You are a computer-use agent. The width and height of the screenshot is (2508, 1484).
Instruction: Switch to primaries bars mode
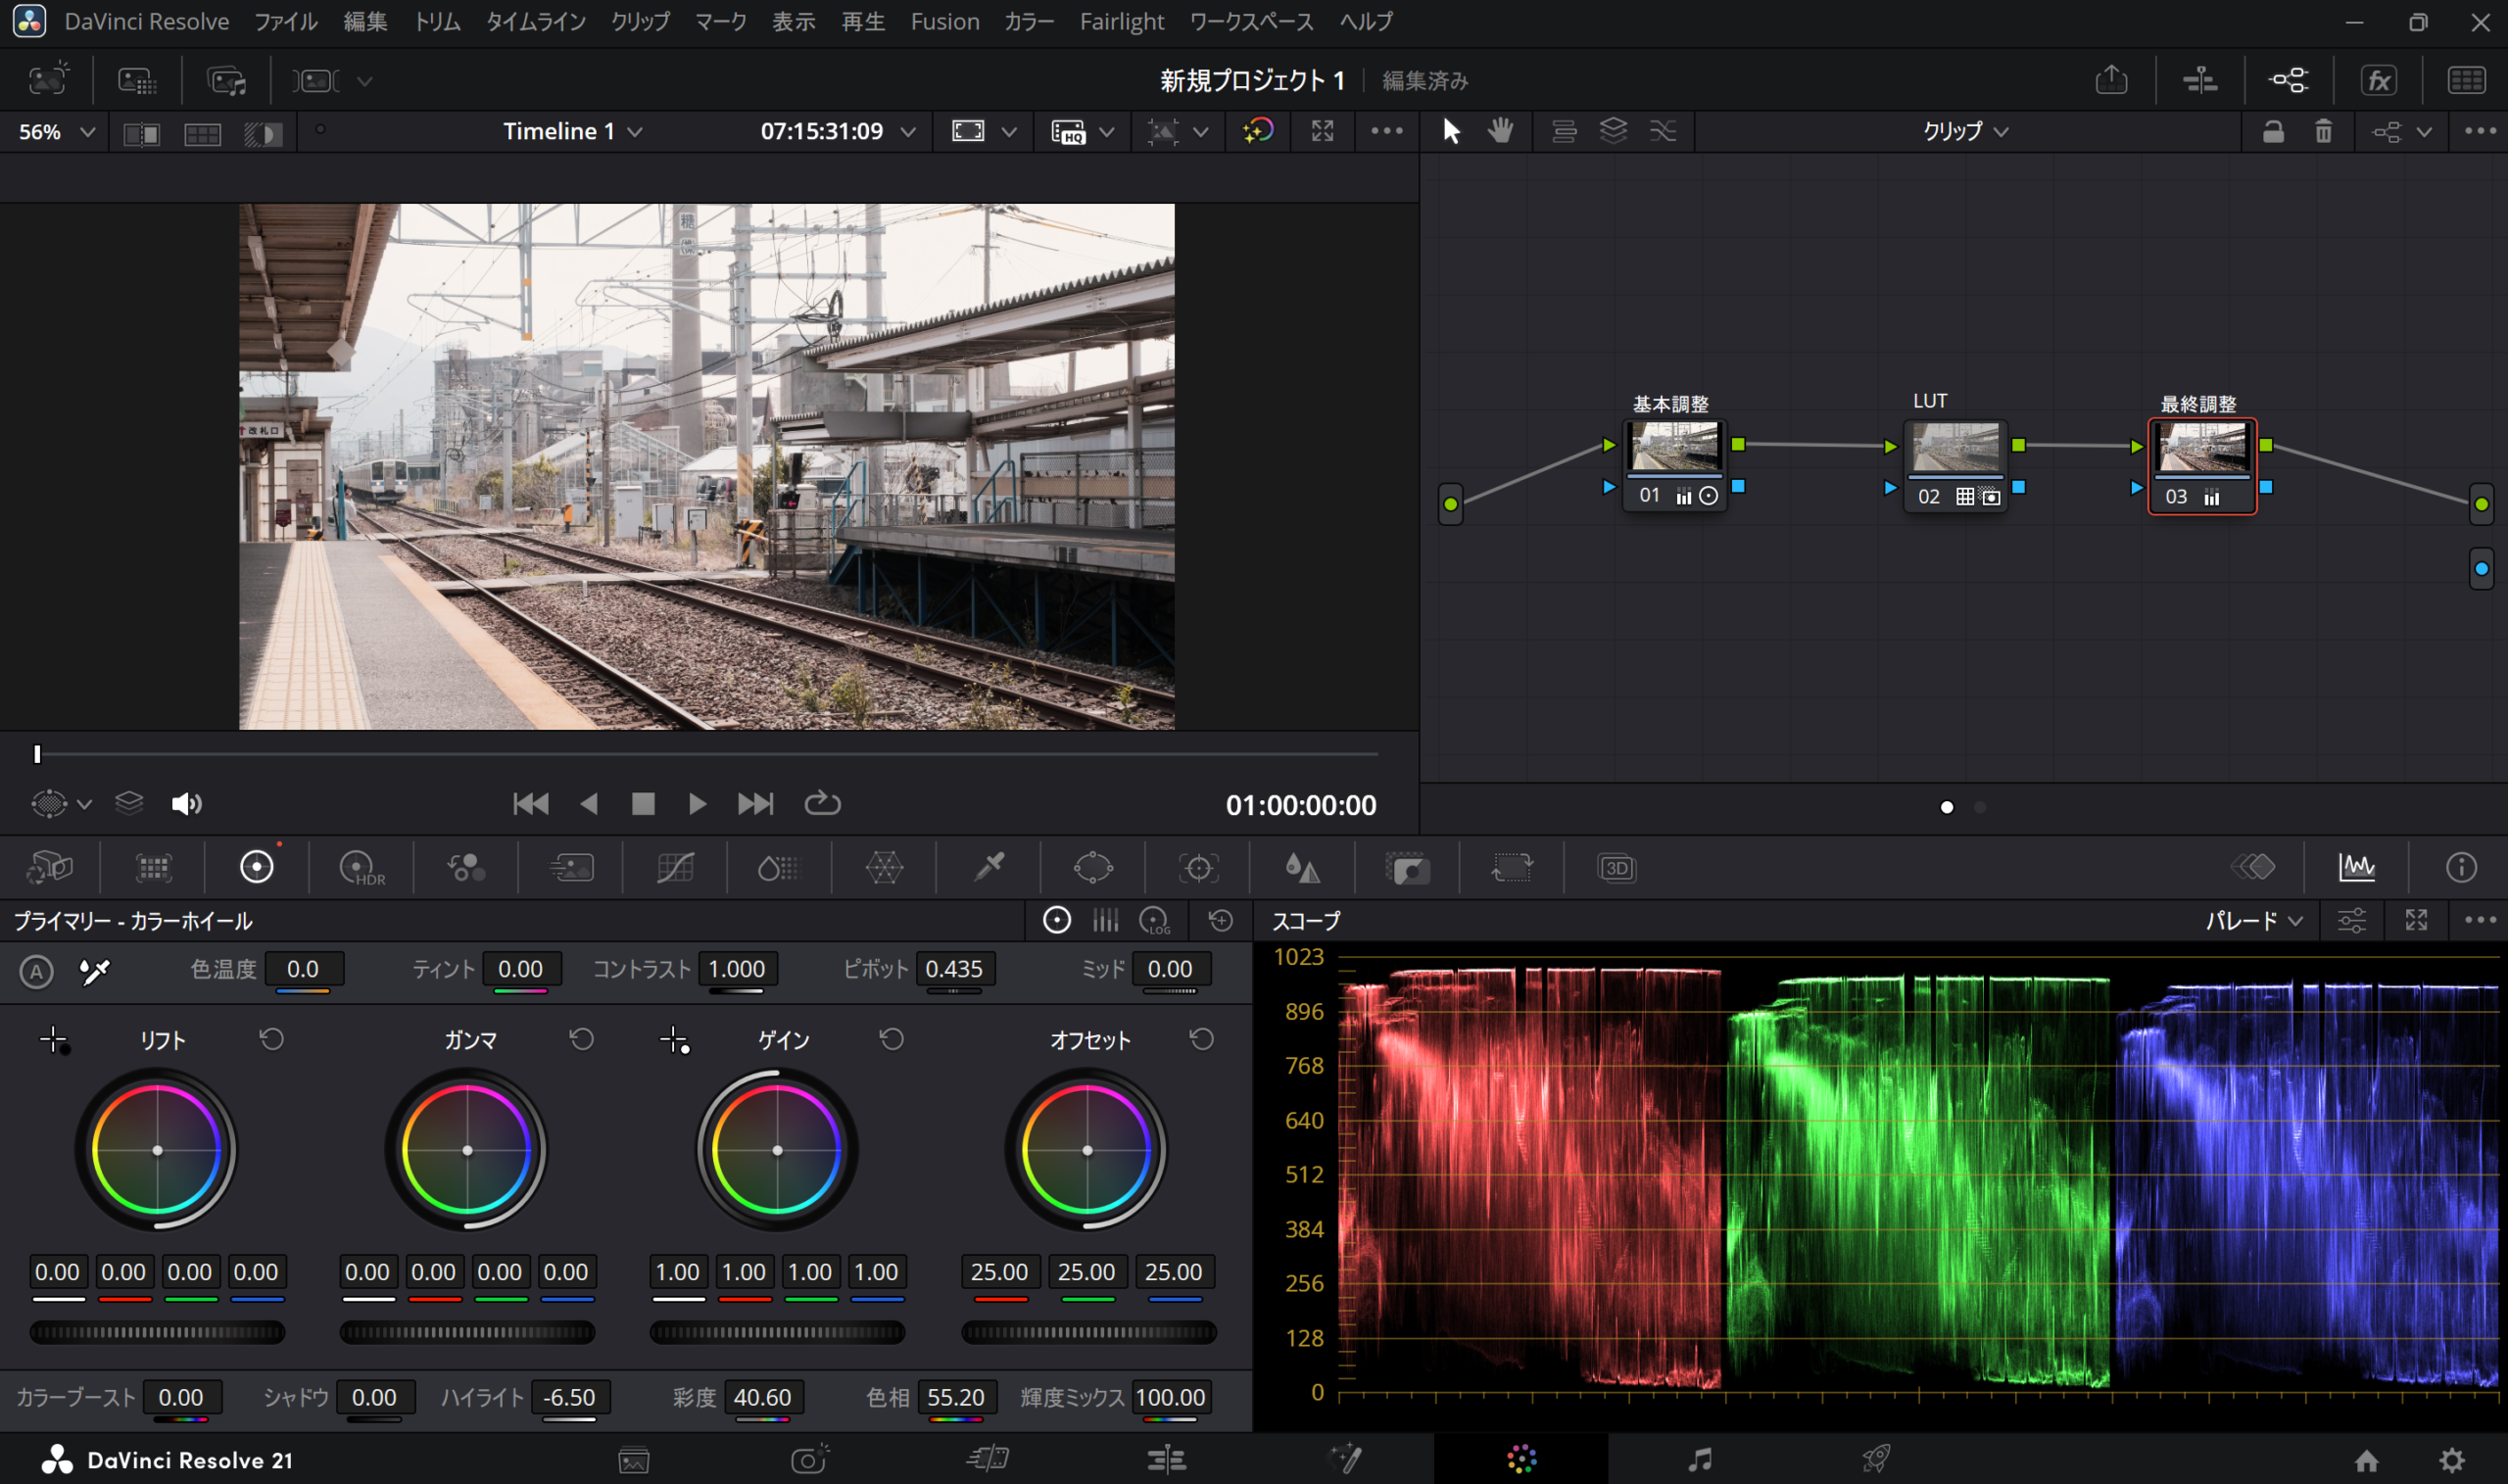[1105, 920]
